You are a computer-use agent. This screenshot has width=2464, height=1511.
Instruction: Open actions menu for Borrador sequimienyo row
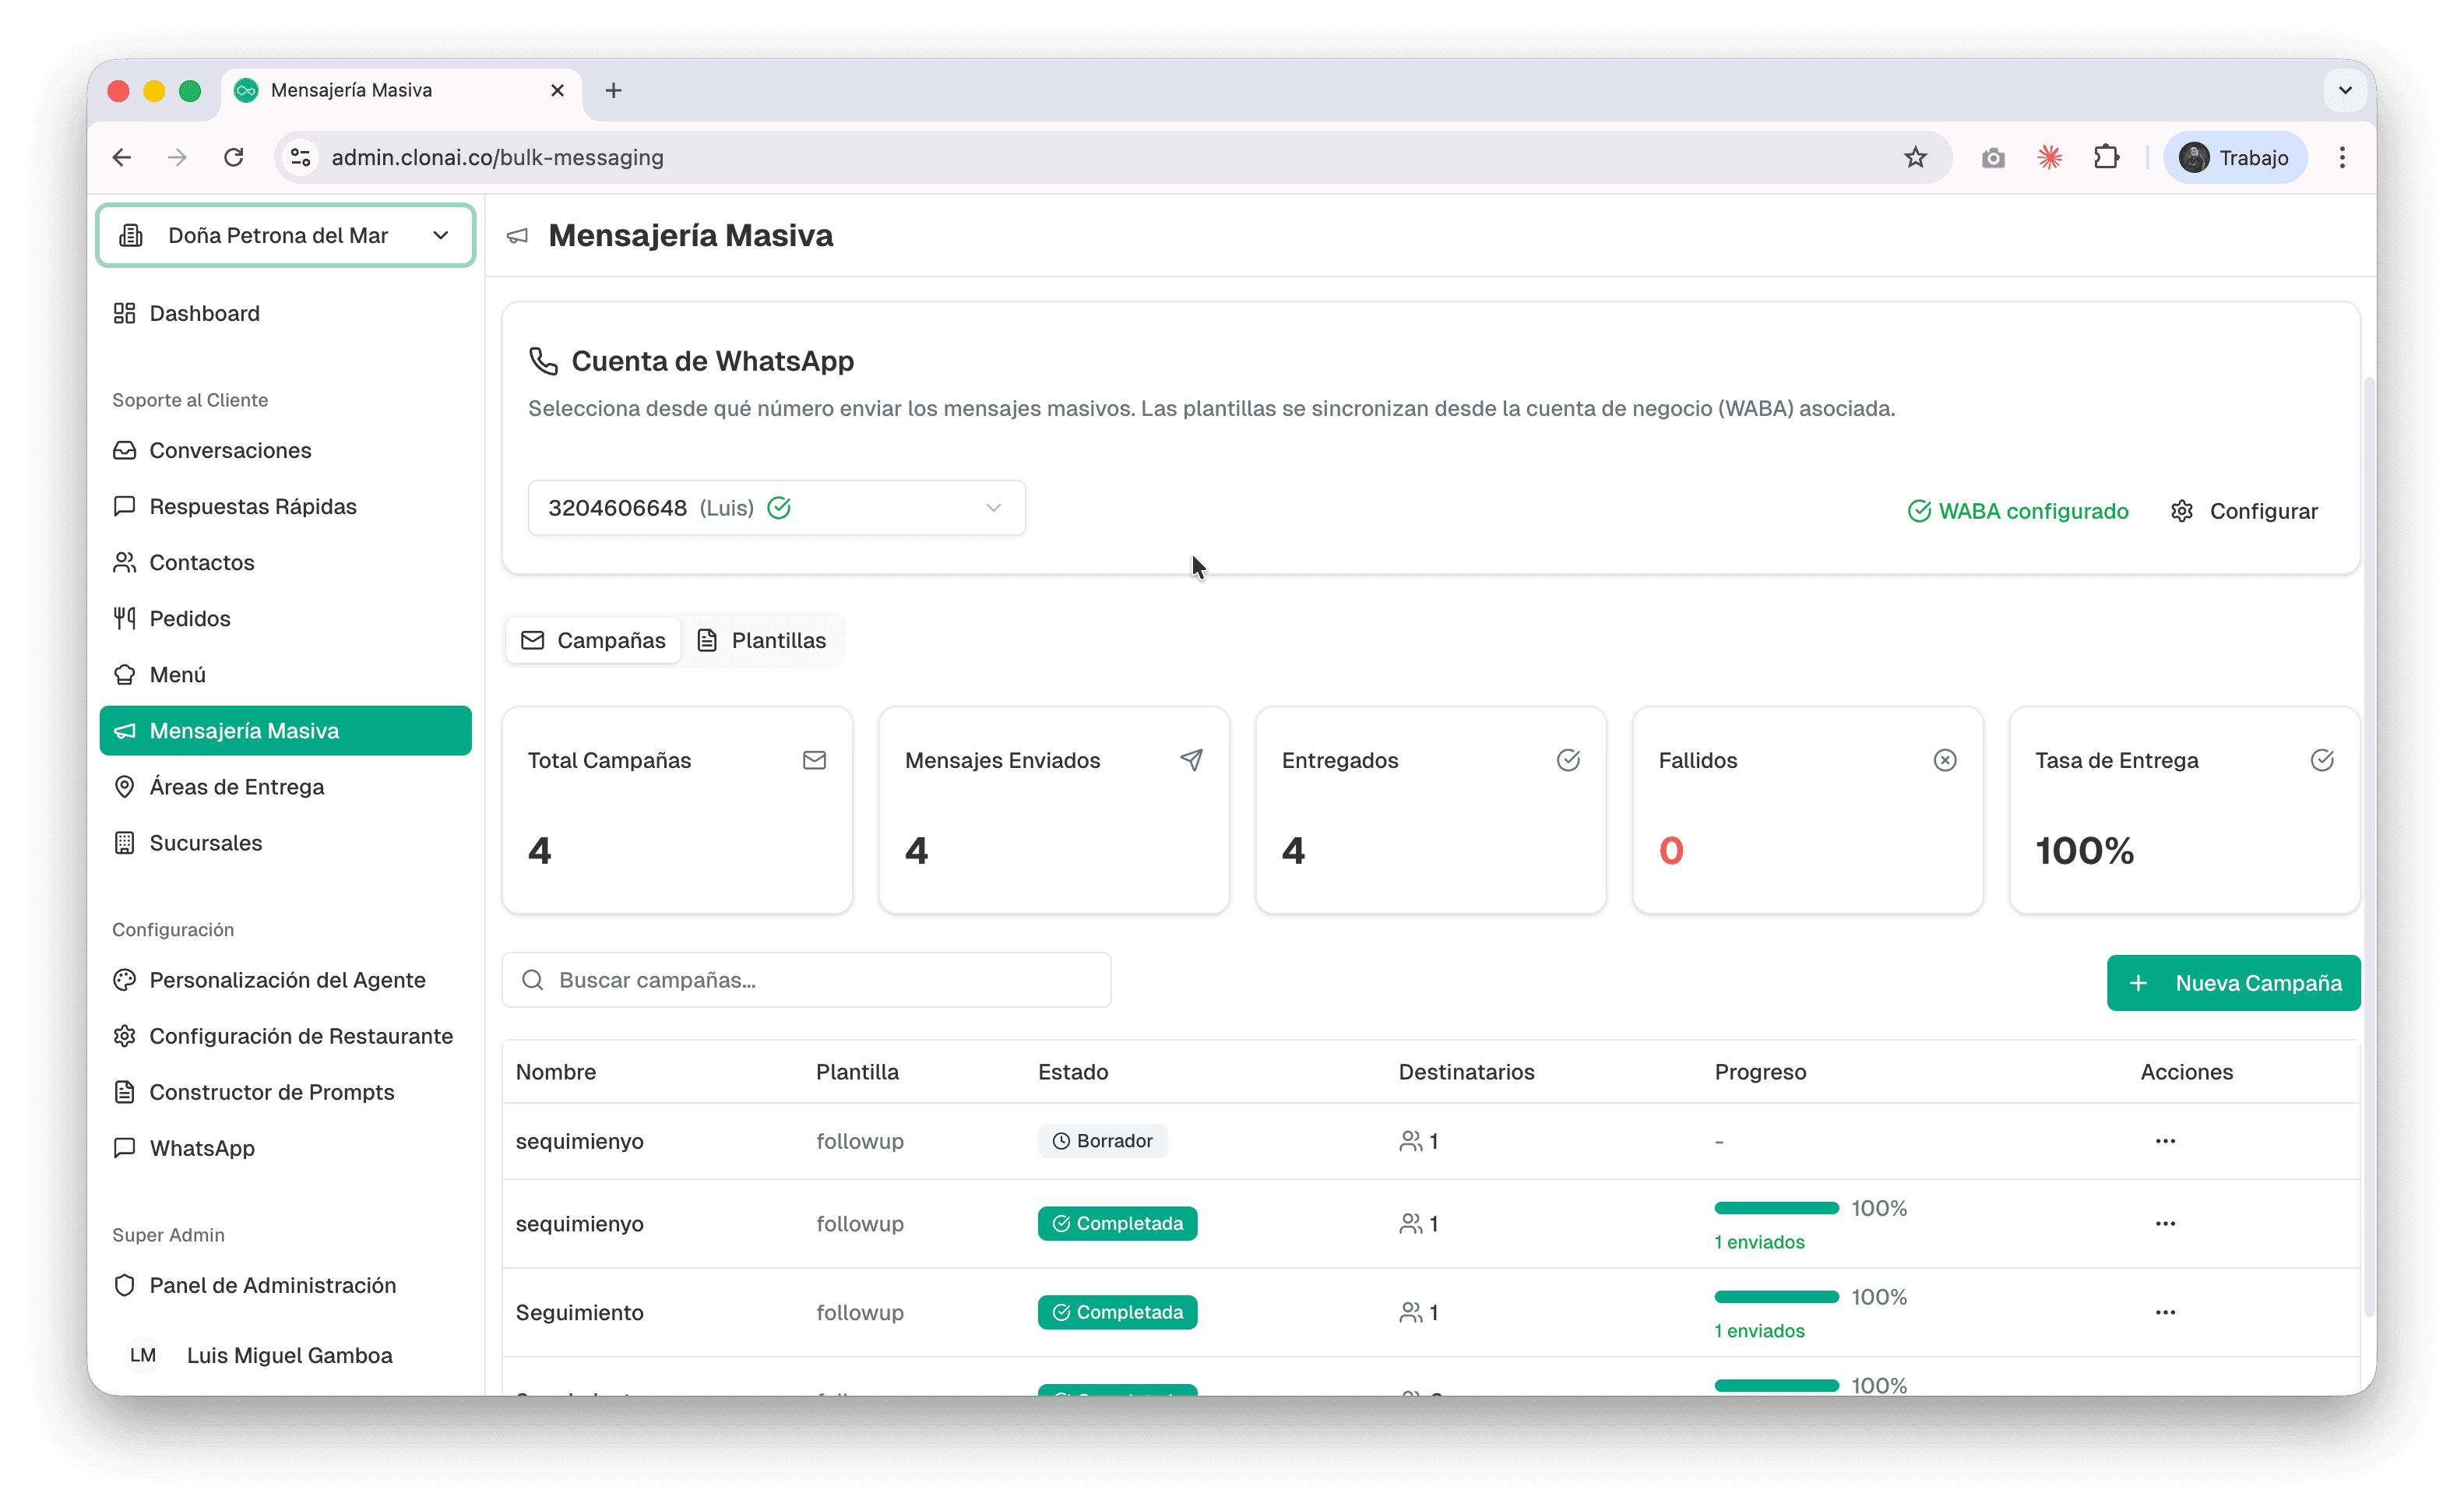(x=2165, y=1141)
